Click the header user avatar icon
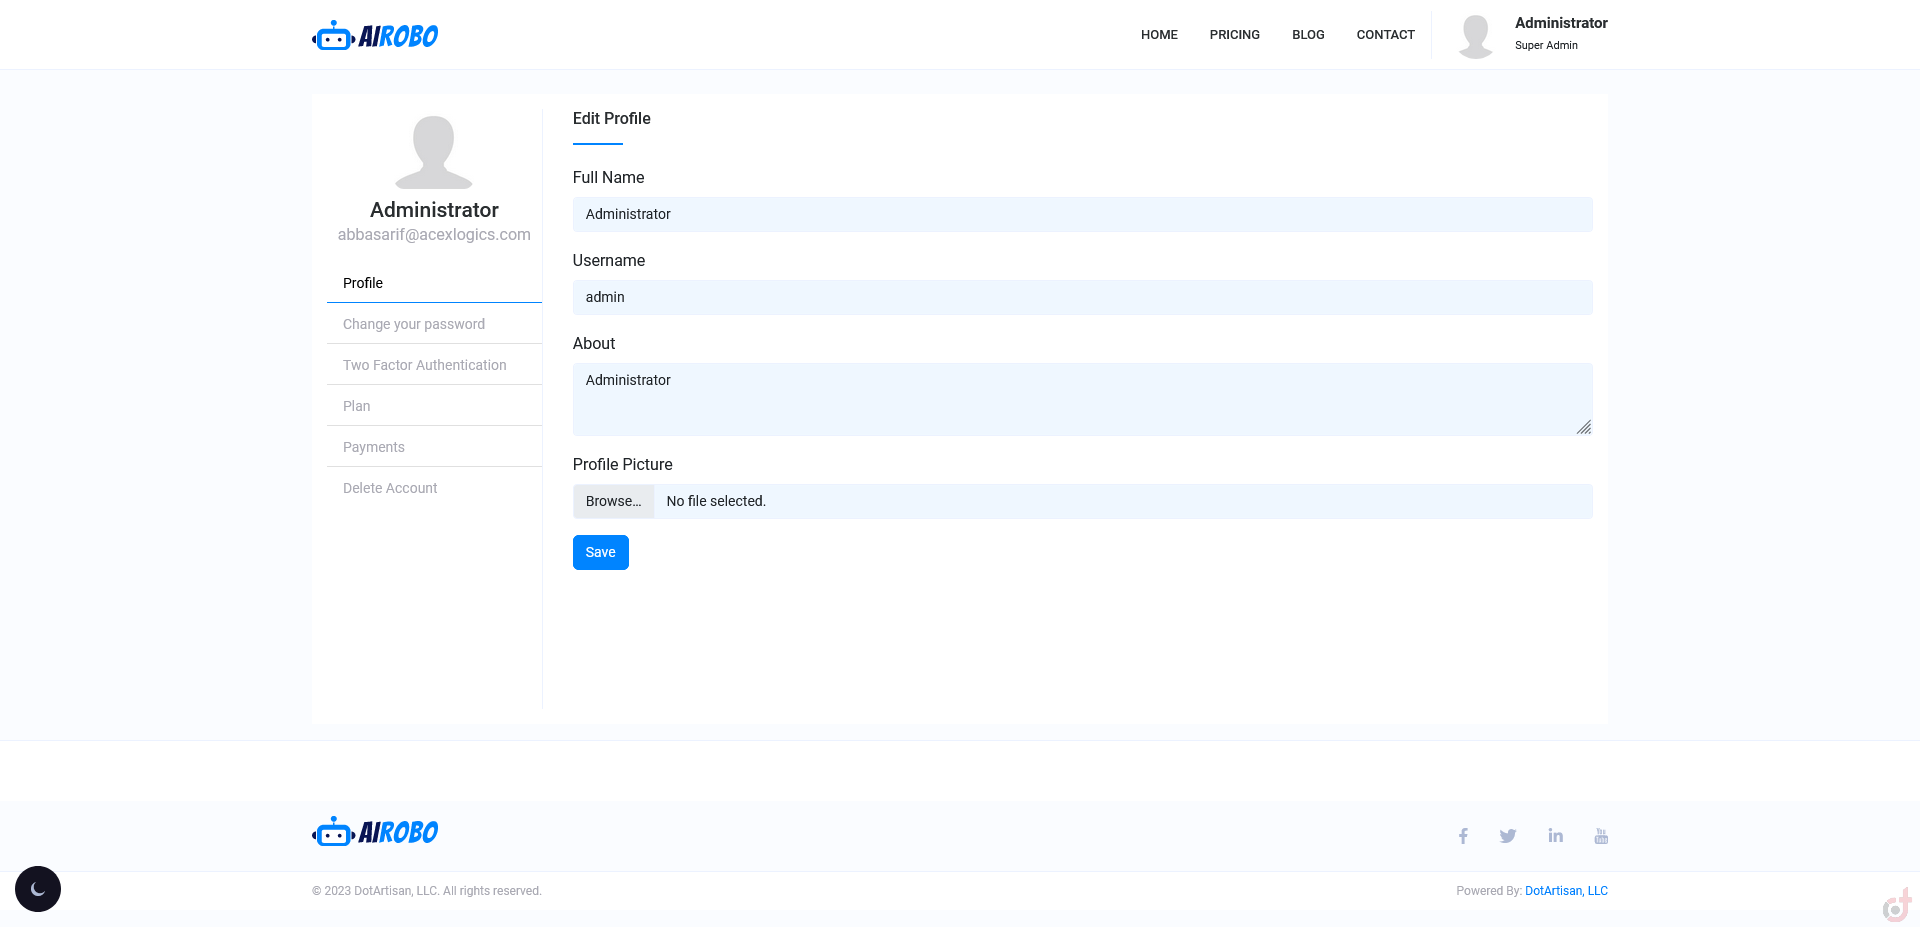 point(1475,36)
